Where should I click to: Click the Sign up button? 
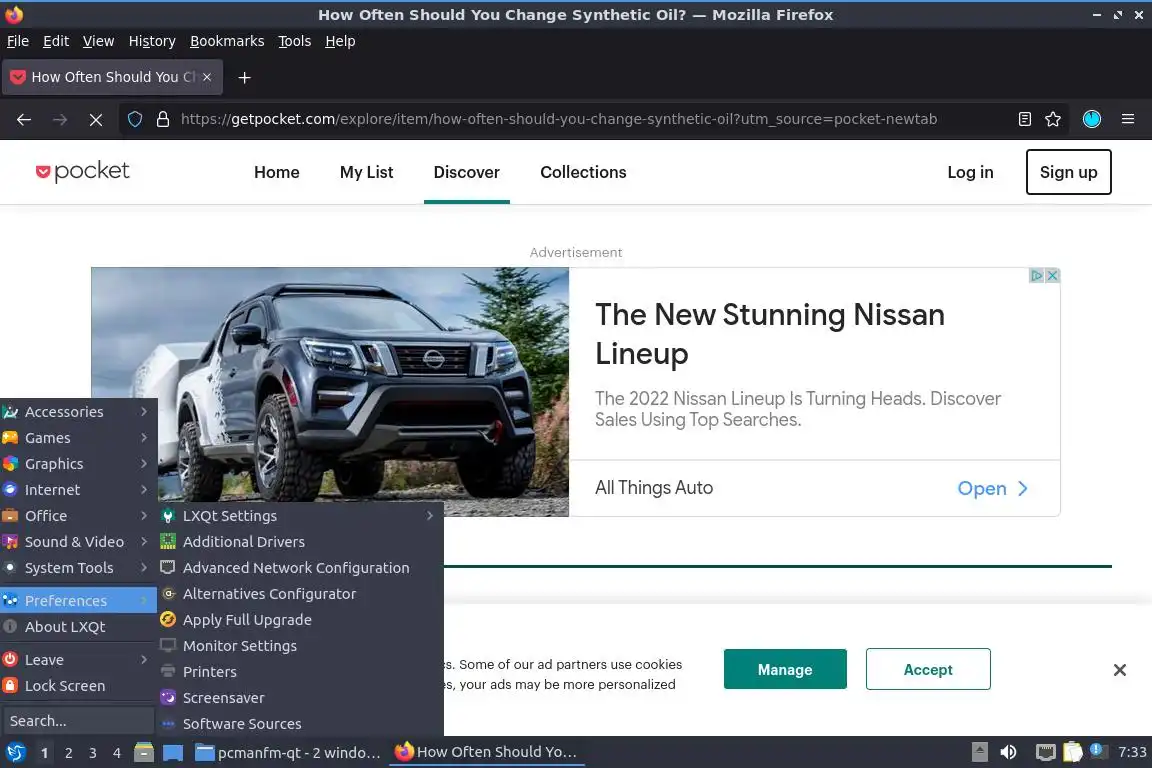(x=1068, y=172)
